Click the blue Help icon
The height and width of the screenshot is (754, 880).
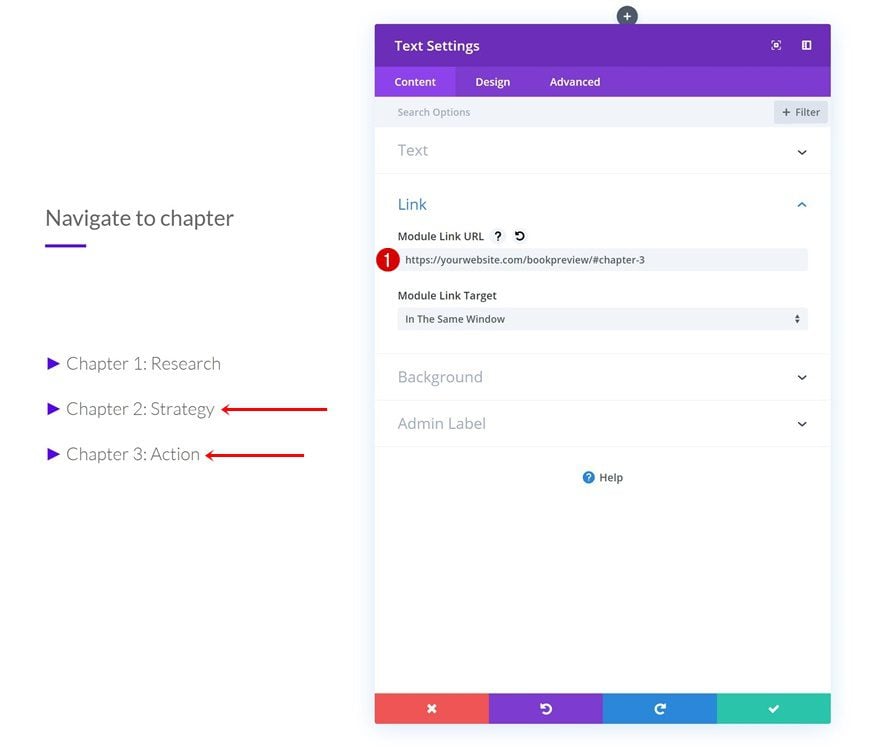588,477
